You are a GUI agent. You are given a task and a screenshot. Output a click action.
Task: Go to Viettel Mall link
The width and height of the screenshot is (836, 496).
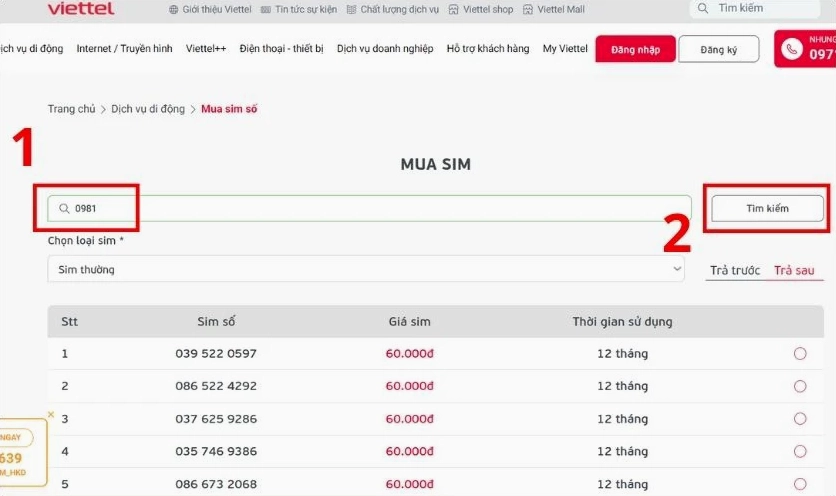561,10
